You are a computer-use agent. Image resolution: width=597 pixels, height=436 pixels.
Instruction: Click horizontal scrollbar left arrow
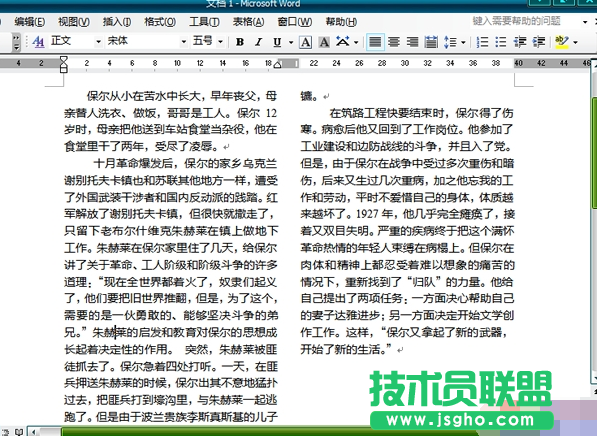click(x=34, y=432)
